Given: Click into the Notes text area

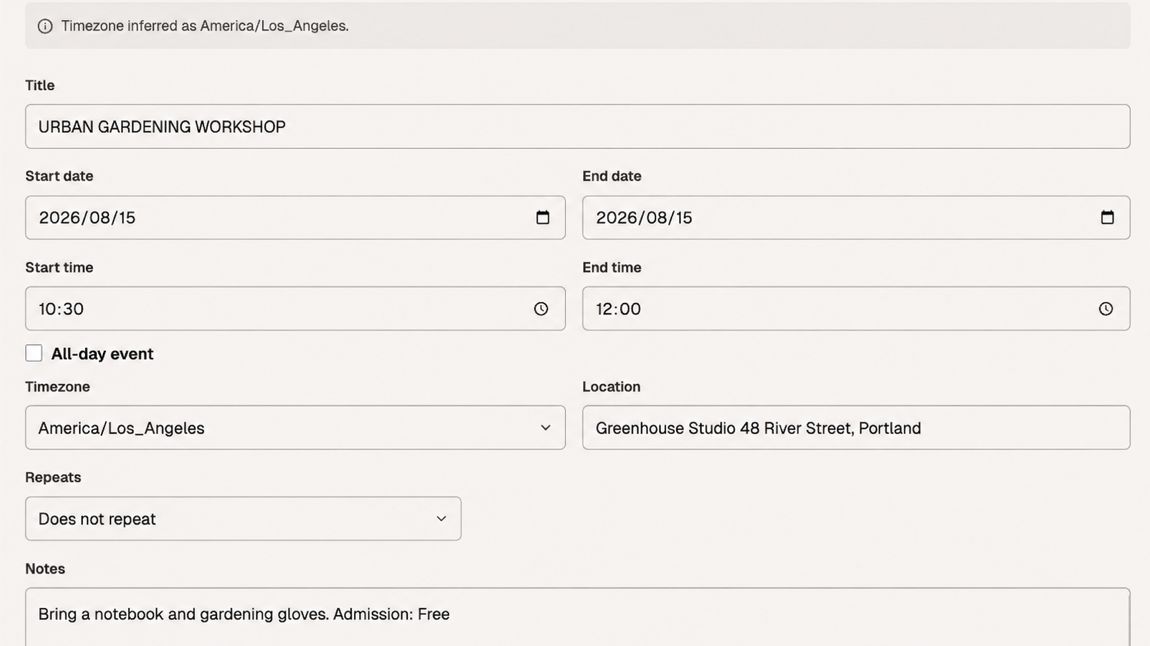Looking at the screenshot, I should click(x=577, y=617).
